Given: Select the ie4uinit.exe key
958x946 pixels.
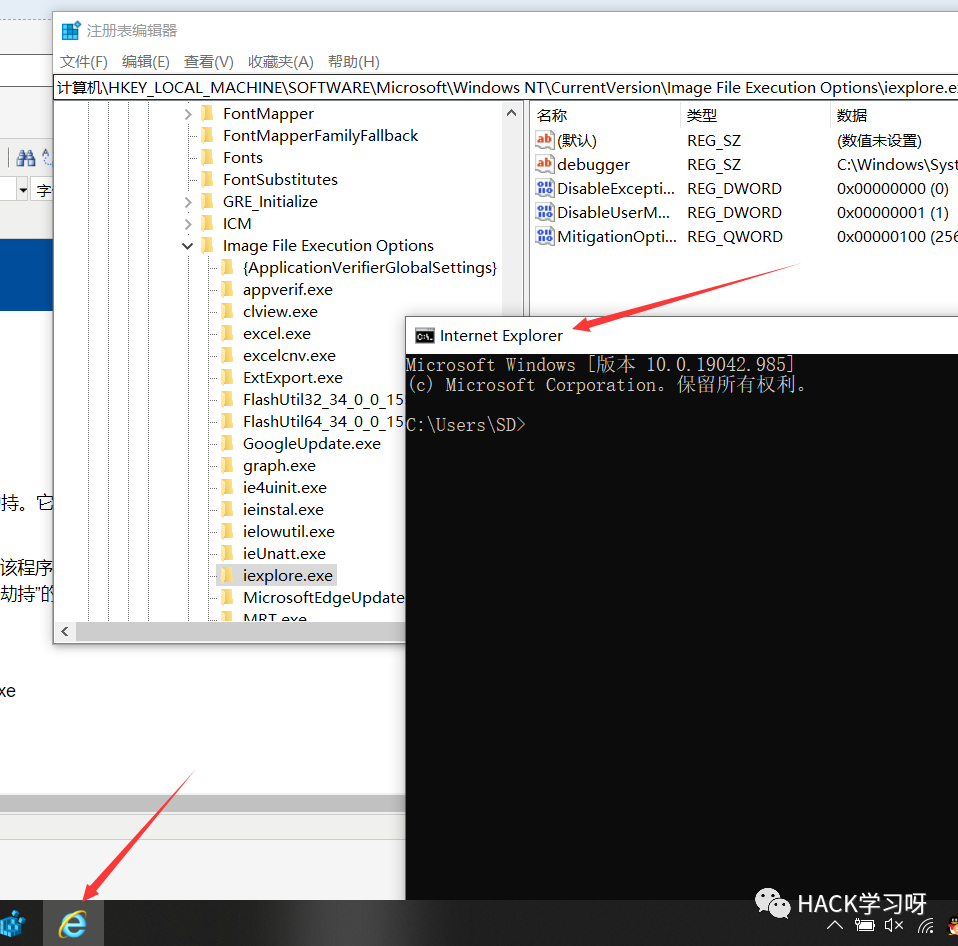Looking at the screenshot, I should 285,488.
